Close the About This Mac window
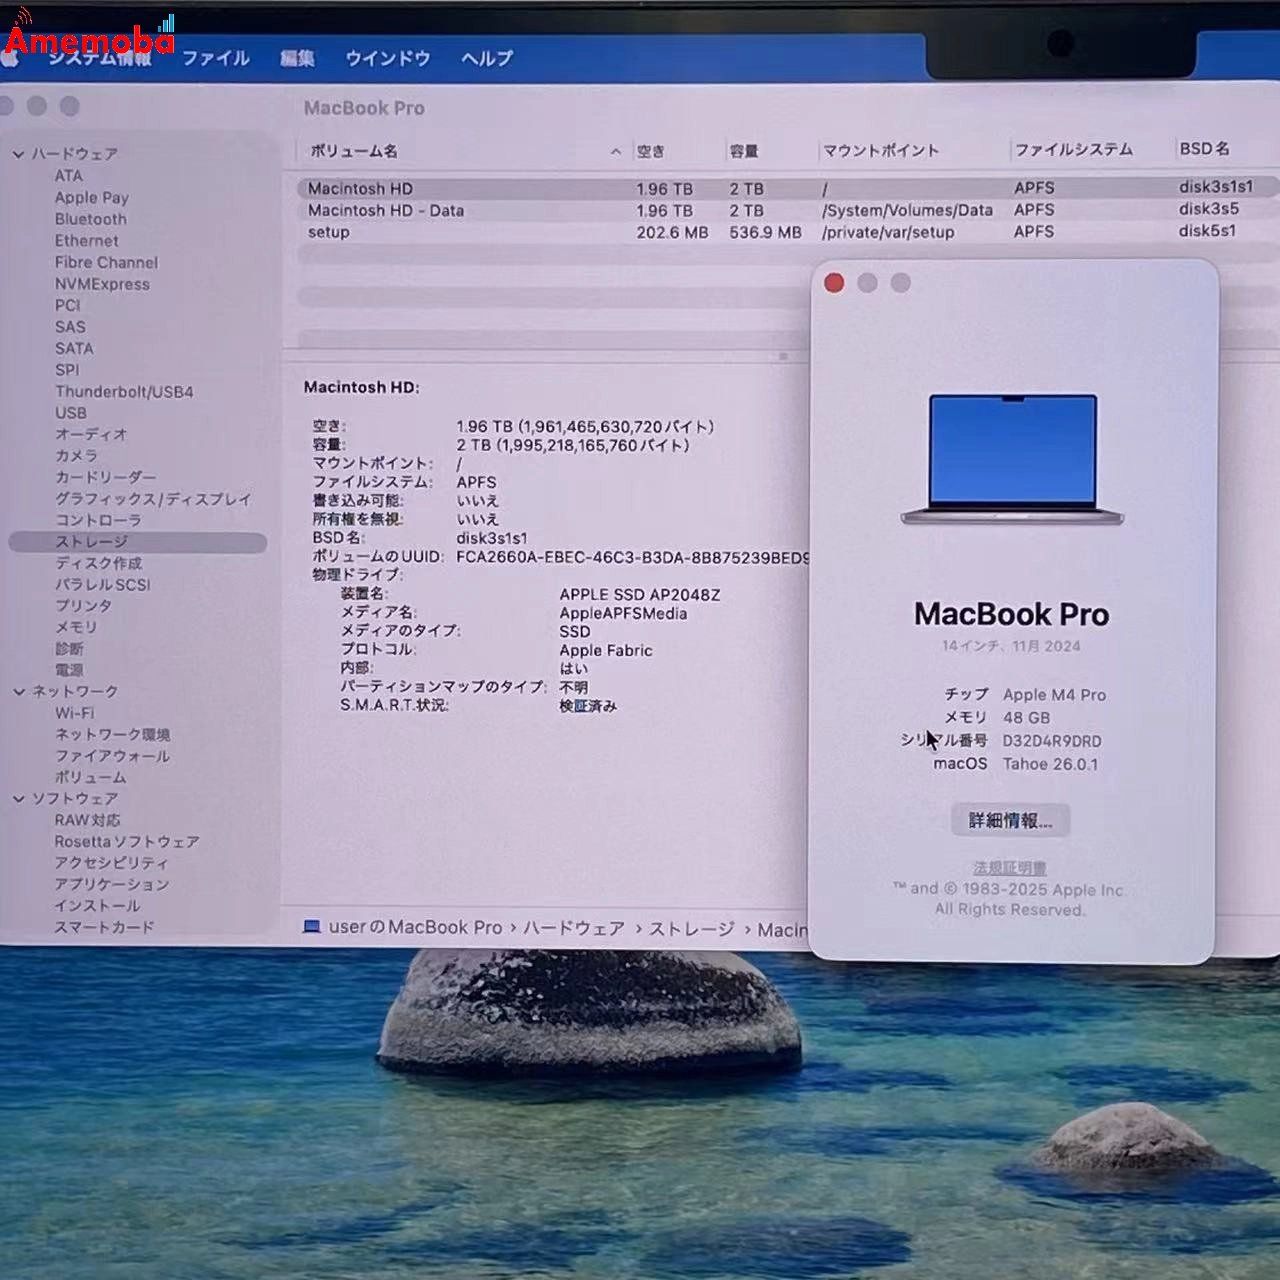 pyautogui.click(x=834, y=283)
